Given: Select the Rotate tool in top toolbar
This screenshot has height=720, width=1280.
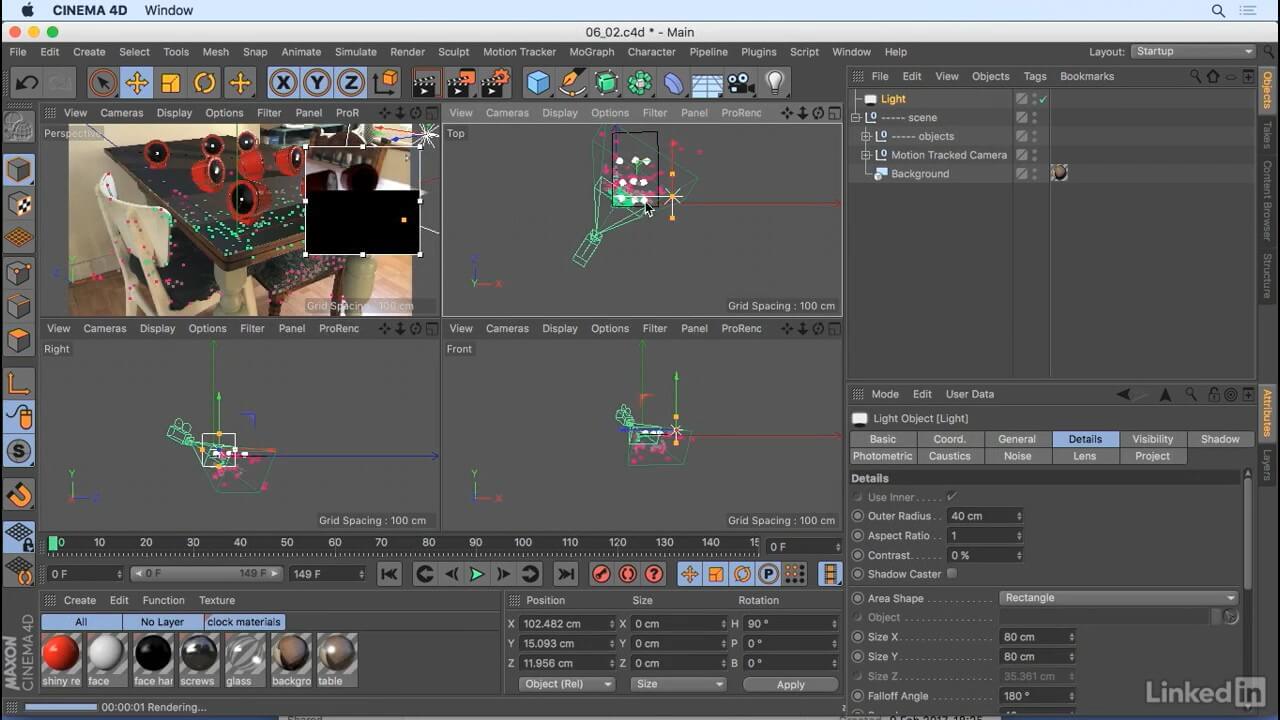Looking at the screenshot, I should pyautogui.click(x=205, y=83).
